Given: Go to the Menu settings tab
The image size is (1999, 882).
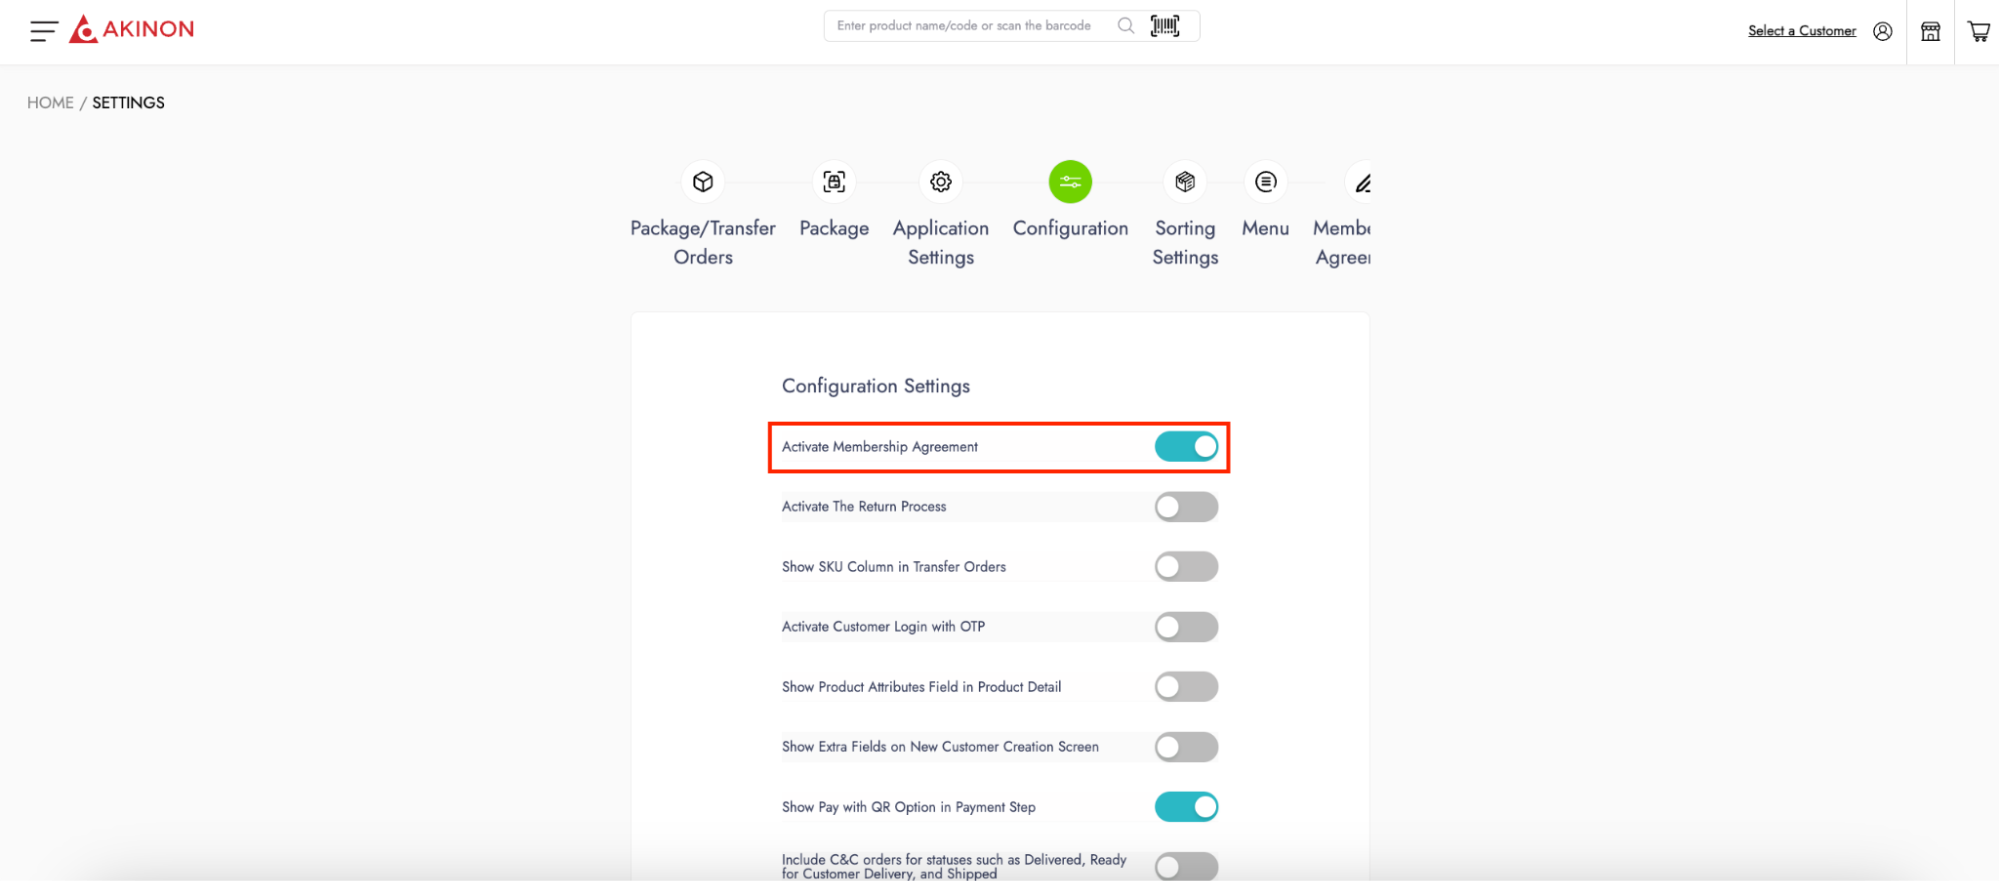Looking at the screenshot, I should pos(1265,182).
